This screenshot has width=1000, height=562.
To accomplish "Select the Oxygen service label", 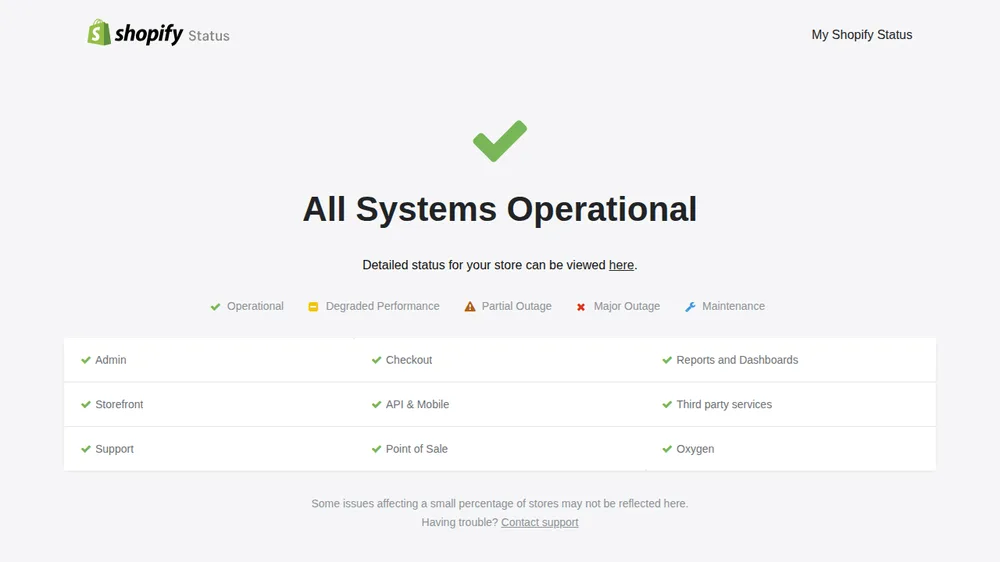I will pos(695,449).
